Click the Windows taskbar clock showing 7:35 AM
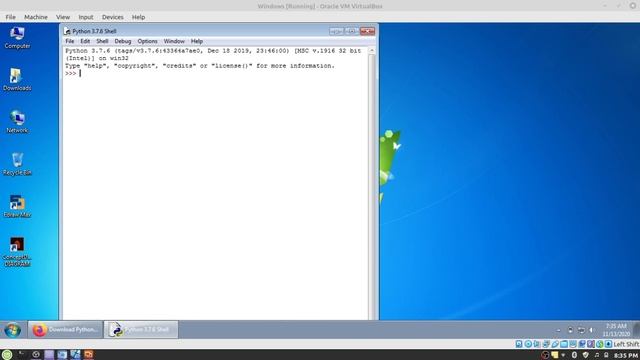The image size is (640, 360). (x=616, y=330)
